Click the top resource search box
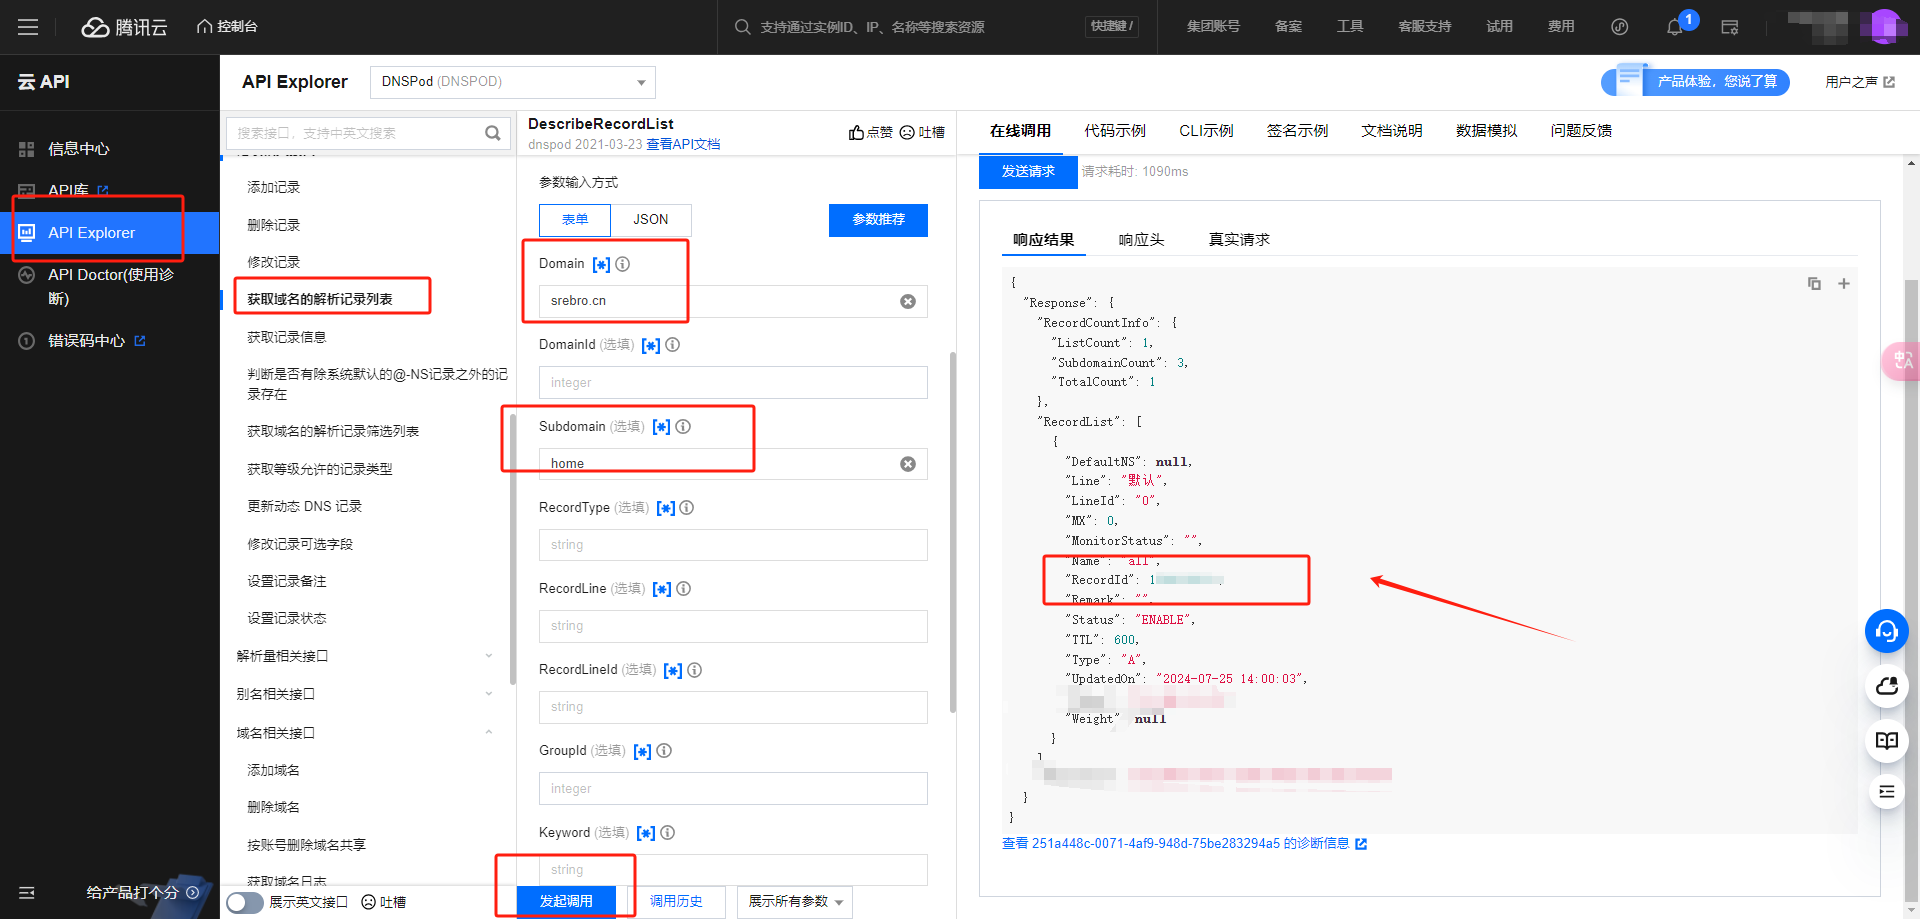This screenshot has width=1920, height=919. click(935, 27)
